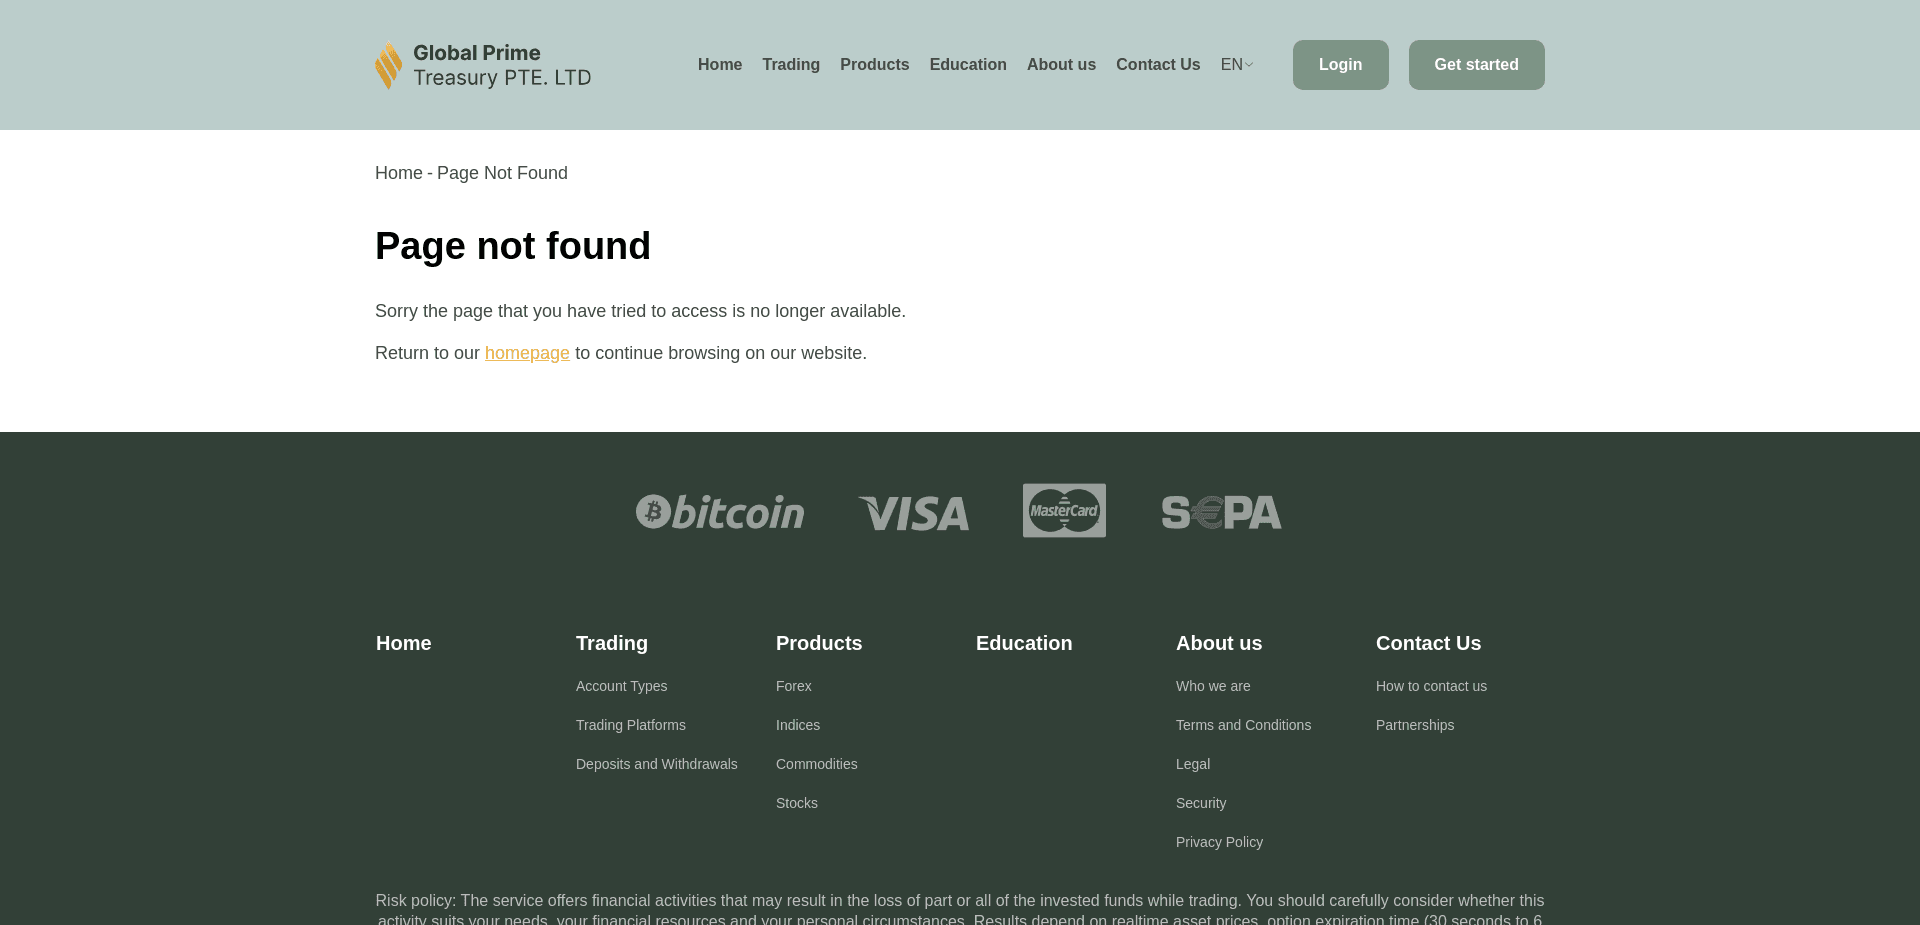The height and width of the screenshot is (925, 1920).
Task: Open the Trading navigation menu
Action: (791, 64)
